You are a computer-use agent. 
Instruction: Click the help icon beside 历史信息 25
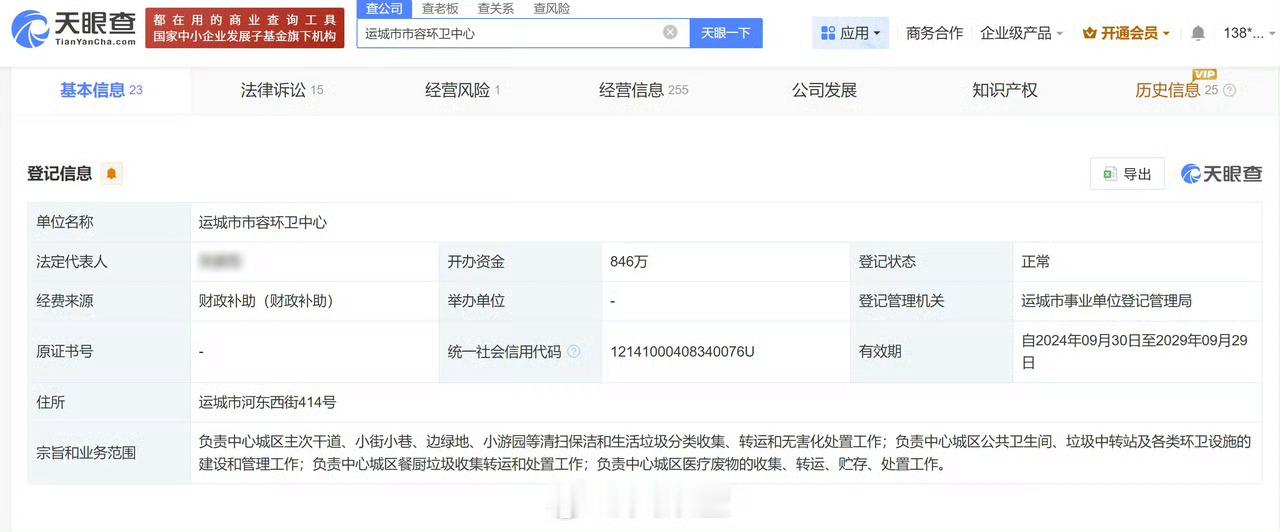pyautogui.click(x=1229, y=91)
